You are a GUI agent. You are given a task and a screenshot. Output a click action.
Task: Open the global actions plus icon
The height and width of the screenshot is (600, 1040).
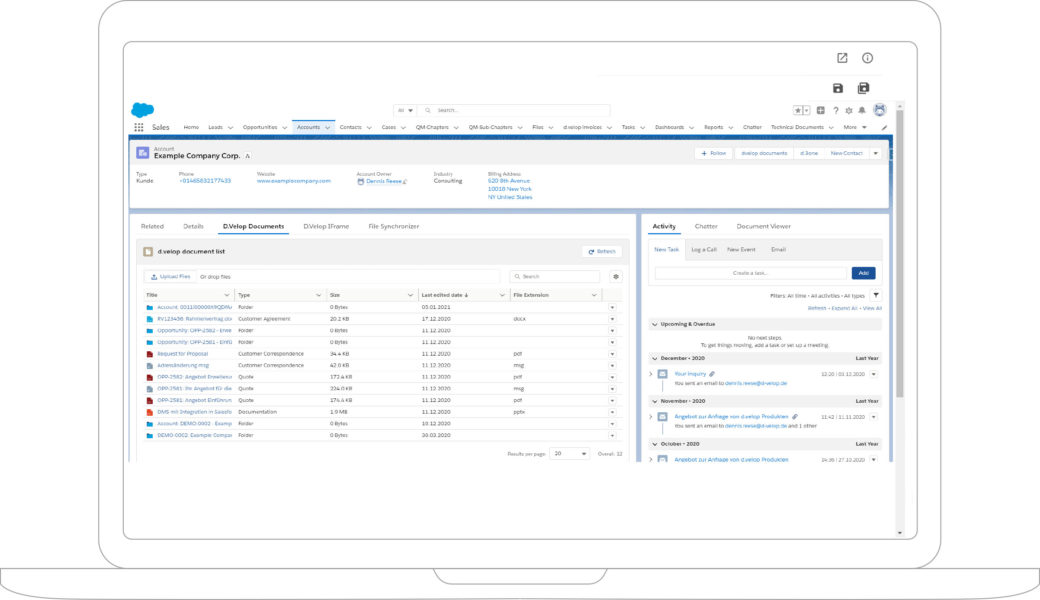pyautogui.click(x=820, y=111)
